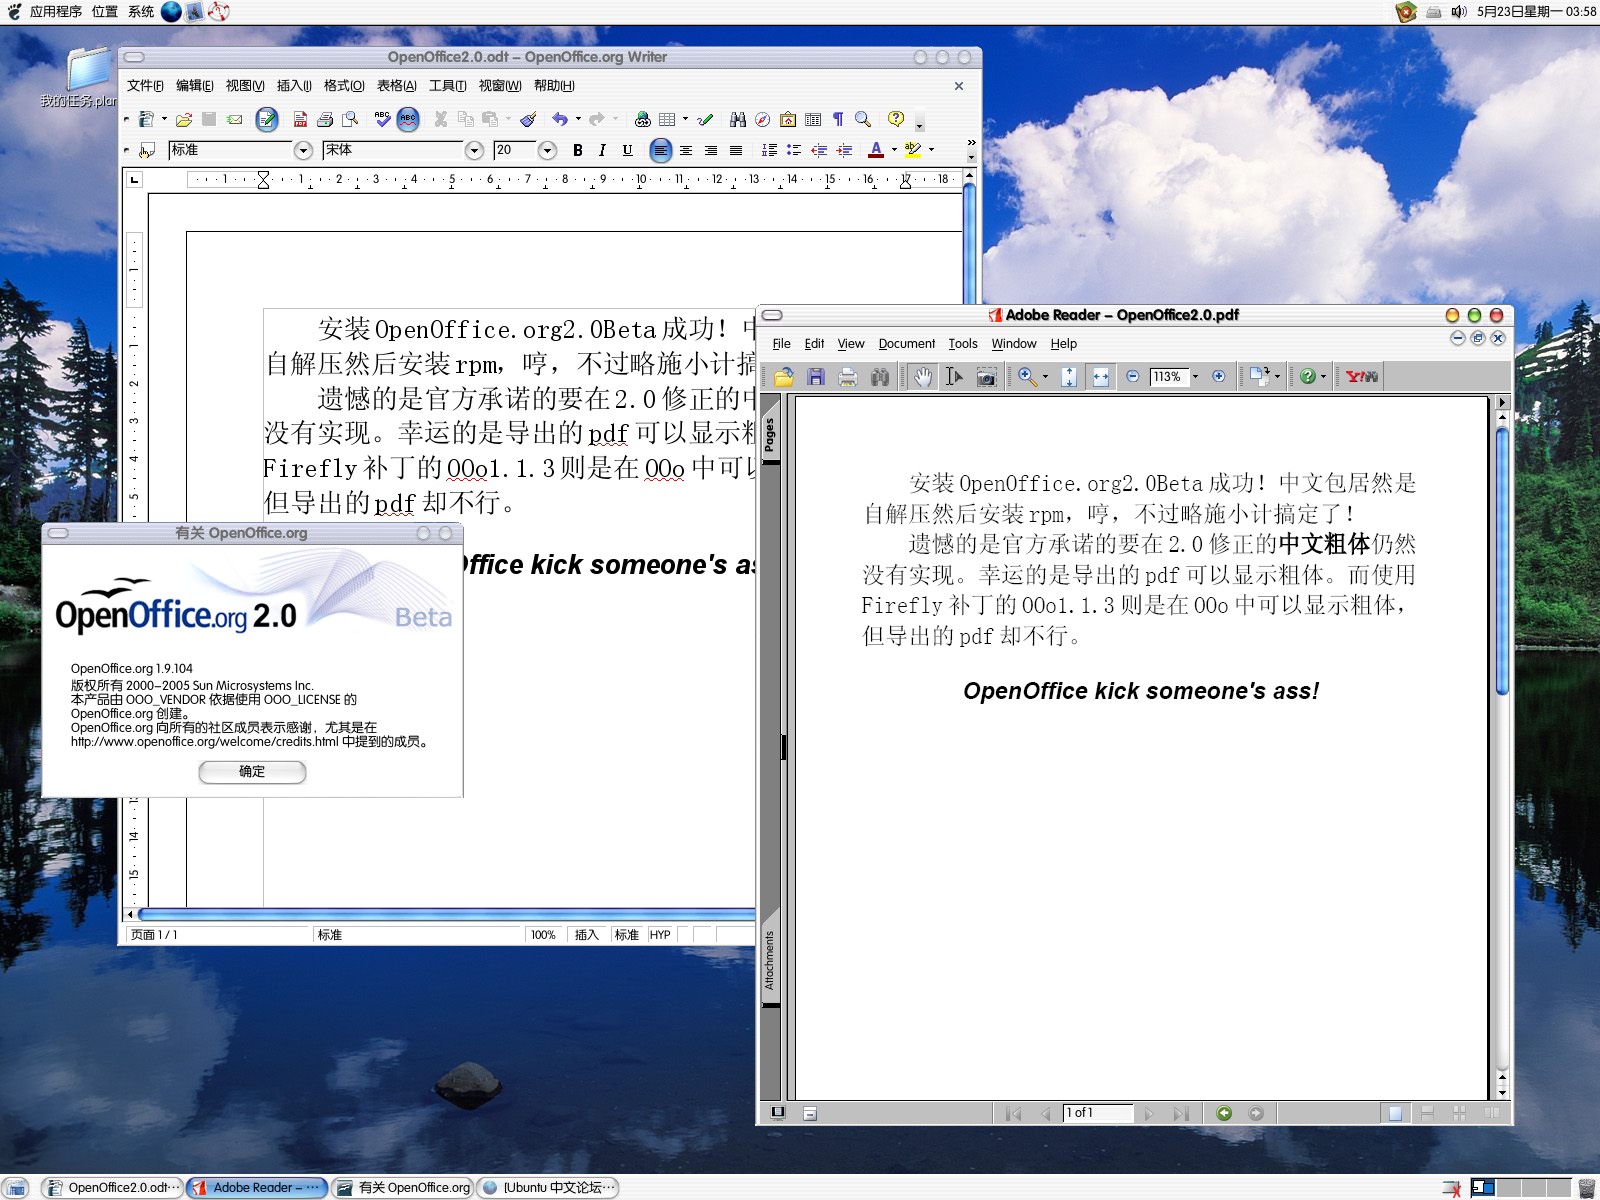Activate the Snapshot camera tool in Adobe Reader
The height and width of the screenshot is (1200, 1600).
tap(986, 377)
